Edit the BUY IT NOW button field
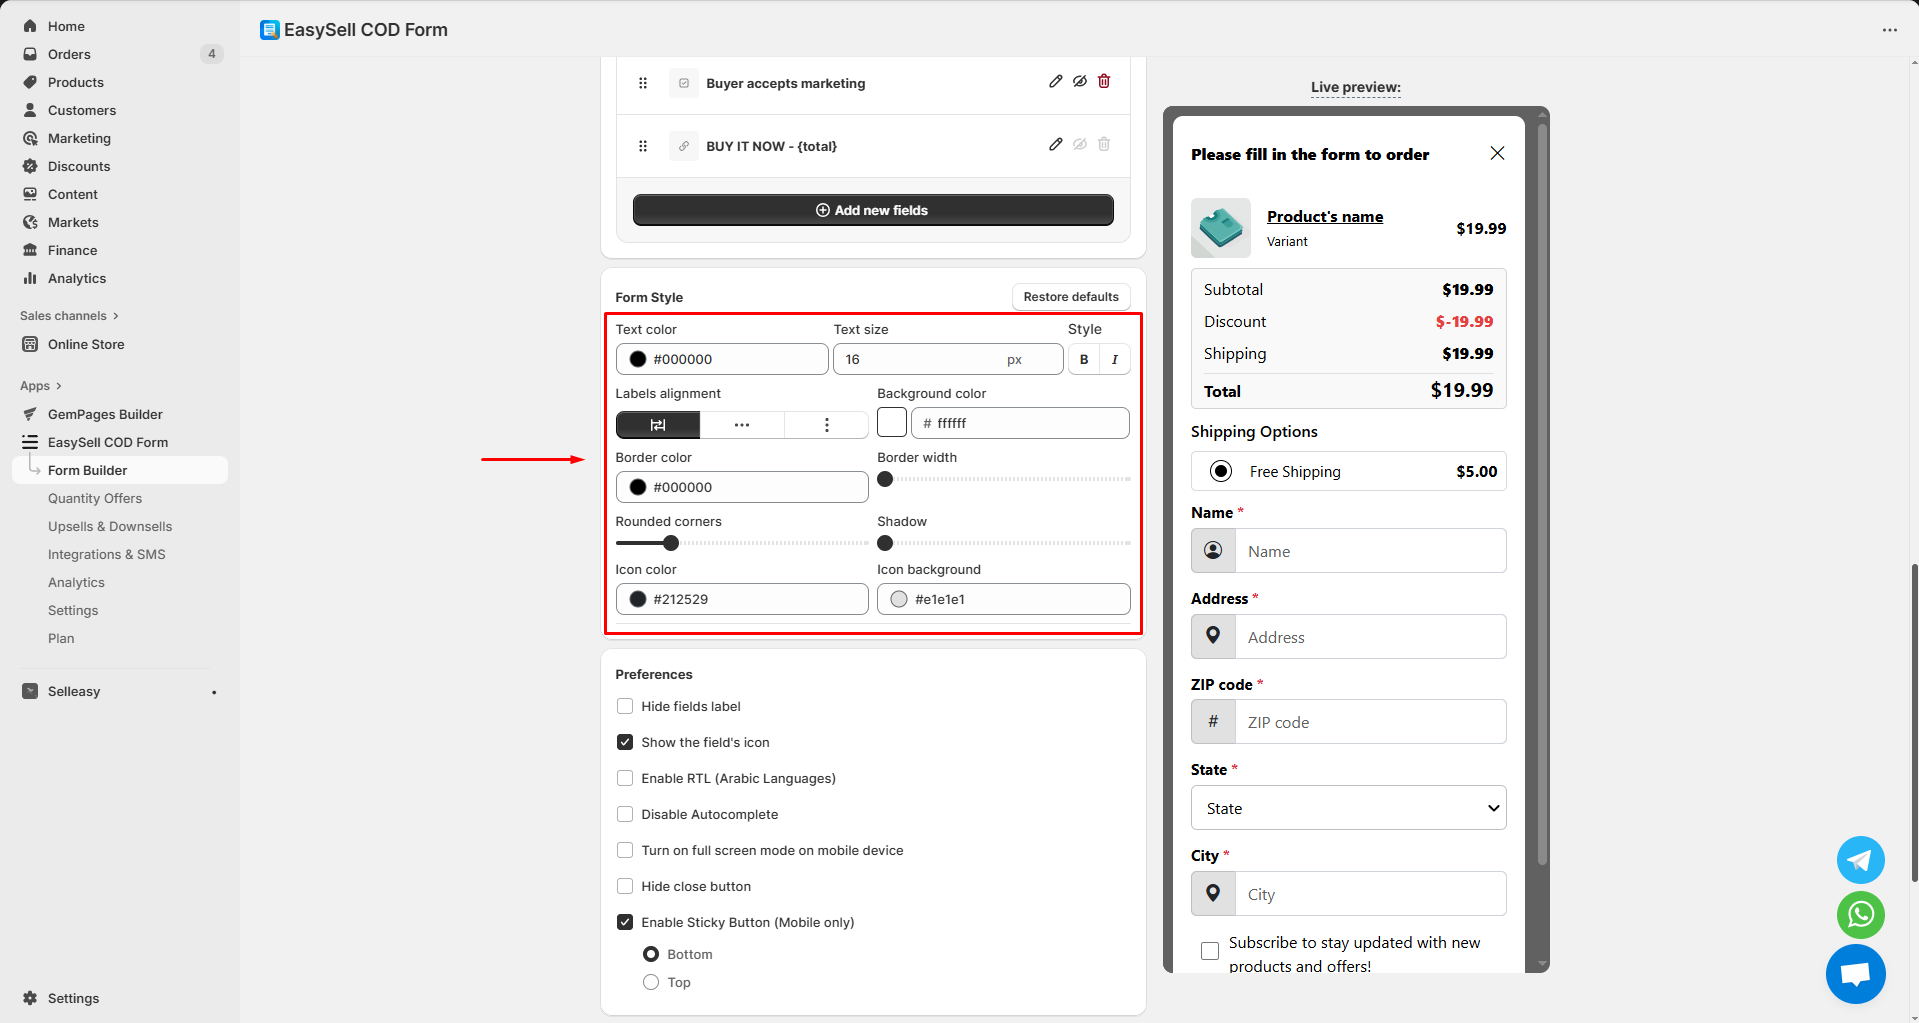The width and height of the screenshot is (1919, 1023). (1055, 145)
